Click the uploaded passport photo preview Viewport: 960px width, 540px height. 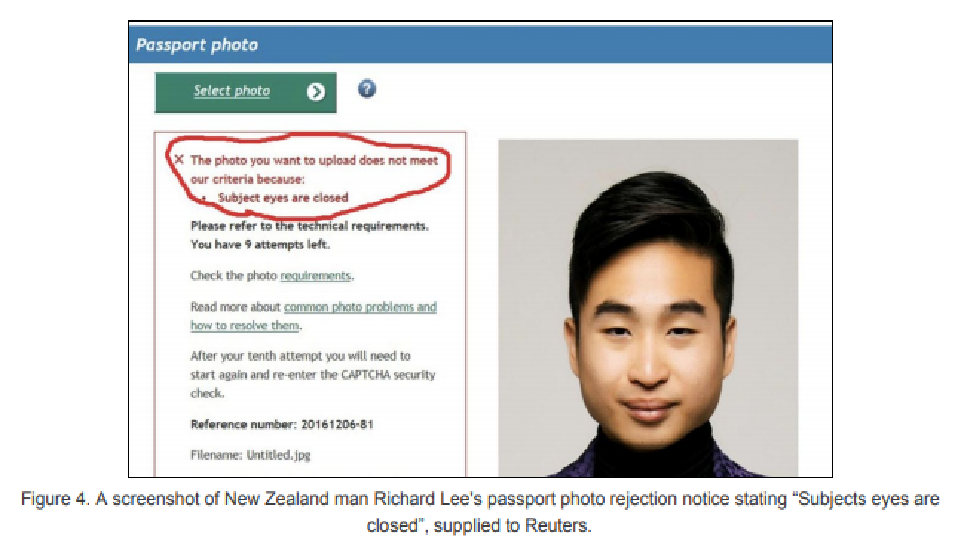pos(648,308)
